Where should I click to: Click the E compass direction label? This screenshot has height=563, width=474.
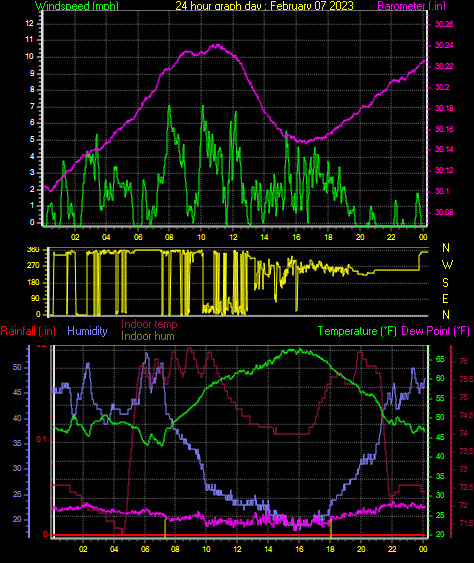[445, 299]
